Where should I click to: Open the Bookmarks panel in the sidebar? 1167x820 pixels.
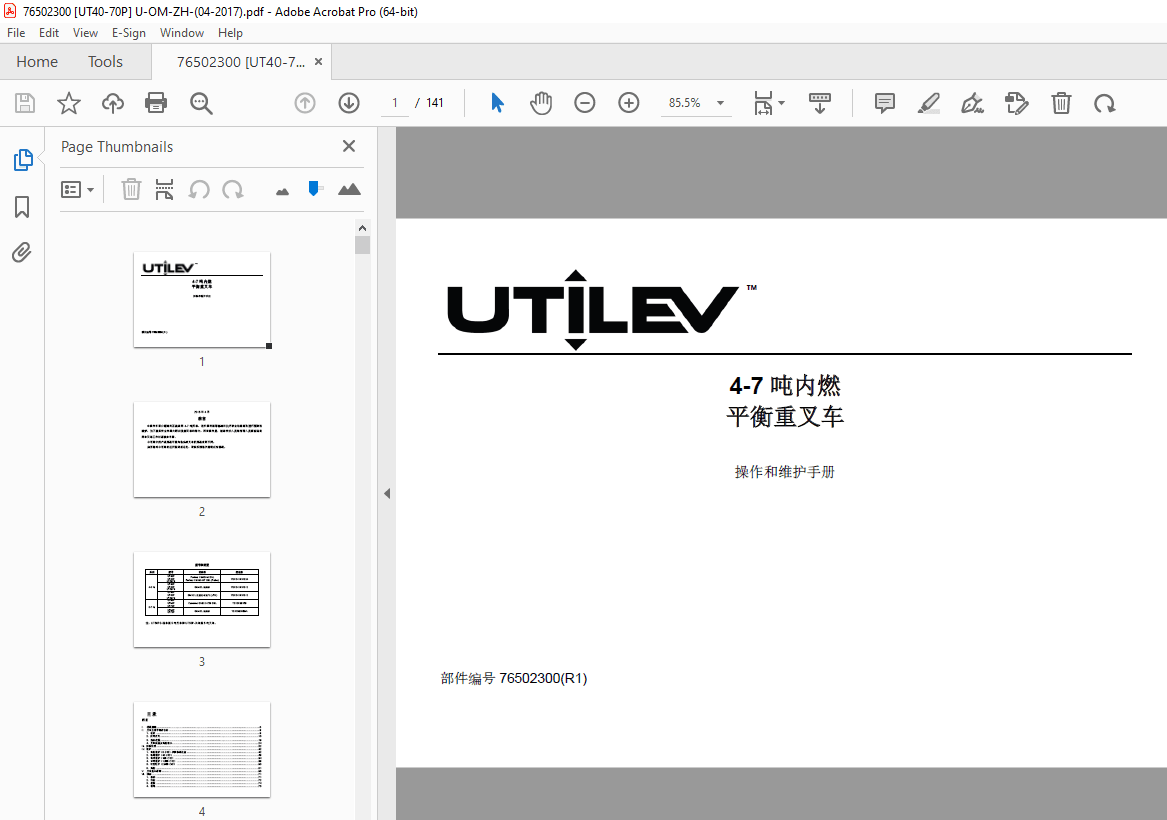[x=22, y=206]
